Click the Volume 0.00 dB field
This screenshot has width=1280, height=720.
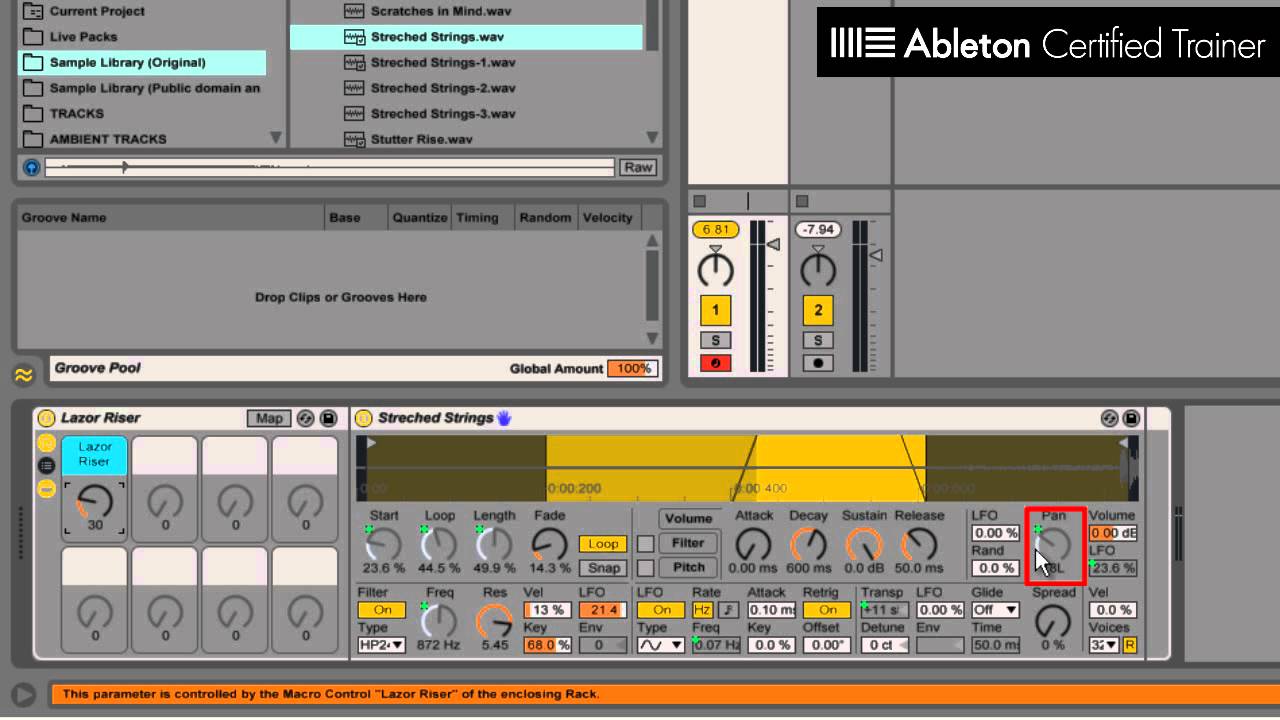pyautogui.click(x=1113, y=533)
